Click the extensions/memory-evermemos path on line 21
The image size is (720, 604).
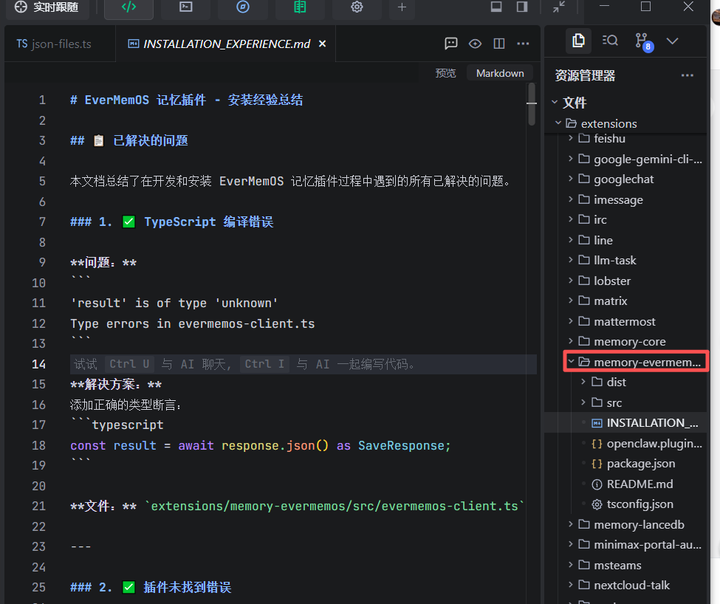click(x=335, y=506)
